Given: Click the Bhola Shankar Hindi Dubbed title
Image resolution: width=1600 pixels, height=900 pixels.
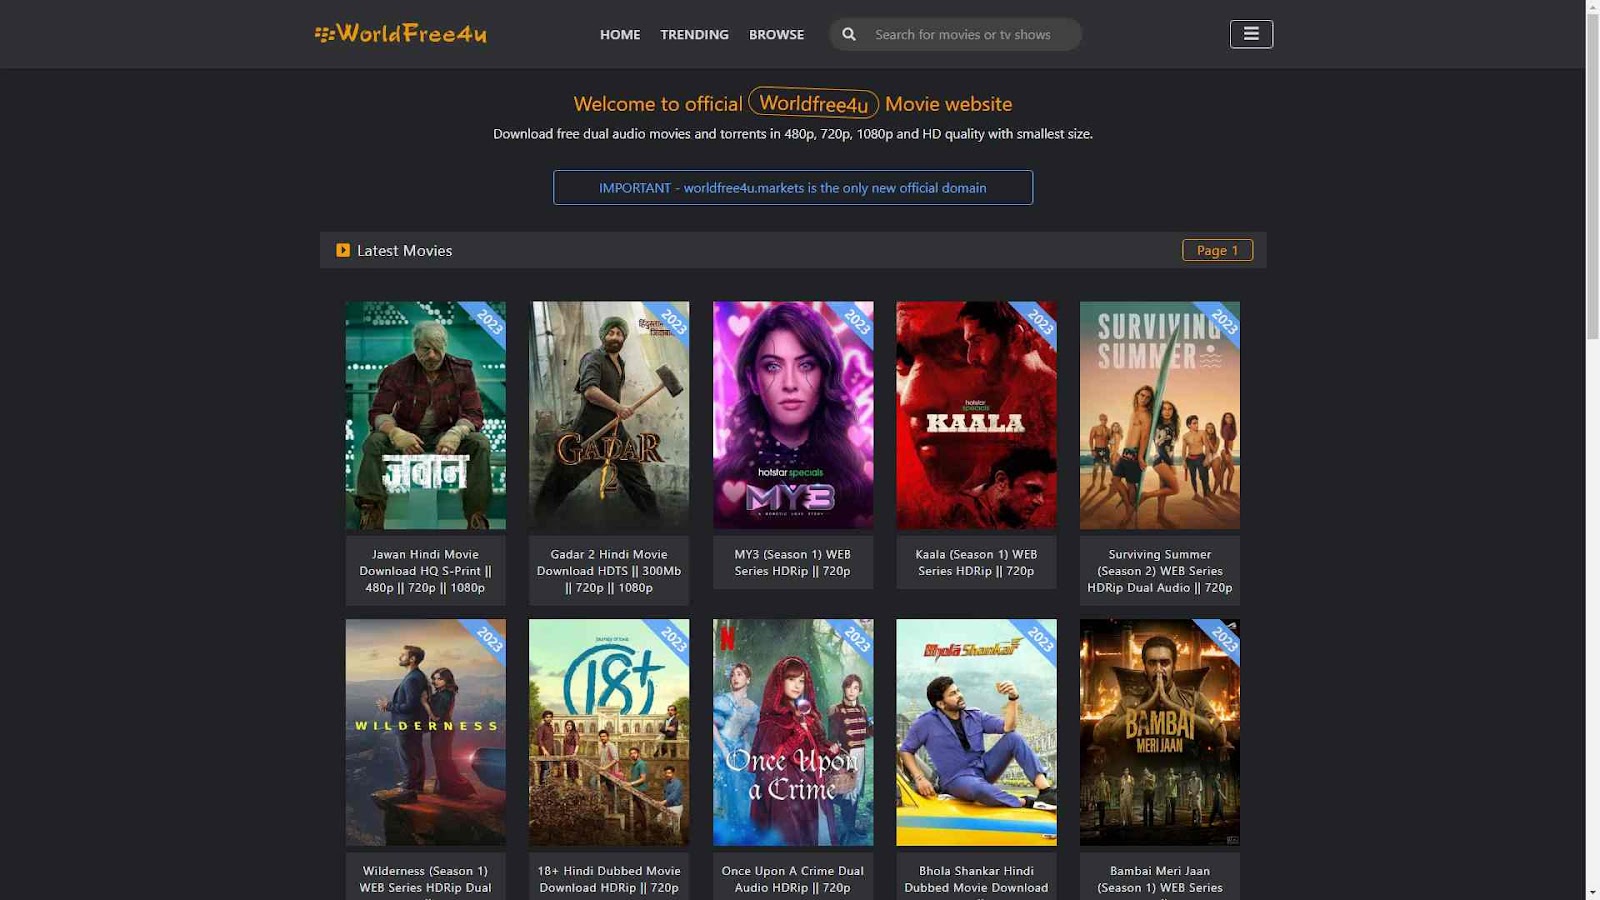Looking at the screenshot, I should (x=976, y=880).
